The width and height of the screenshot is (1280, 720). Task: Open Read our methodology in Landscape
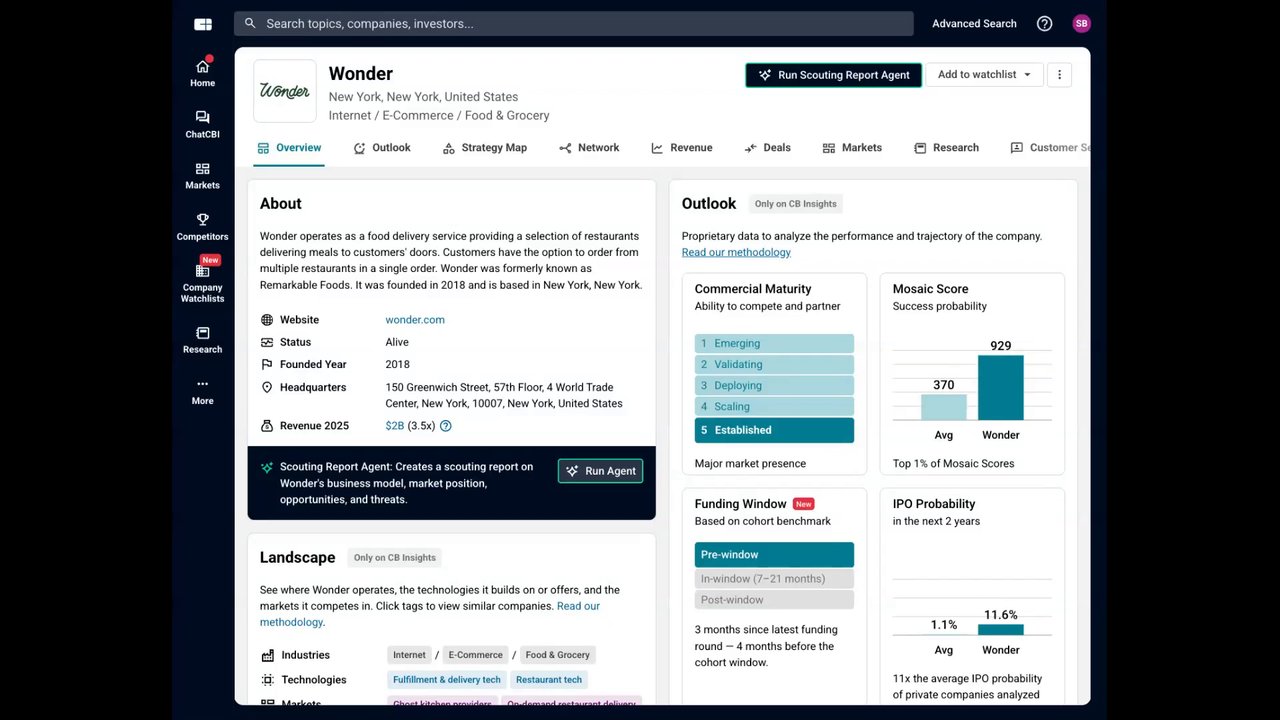tap(578, 606)
